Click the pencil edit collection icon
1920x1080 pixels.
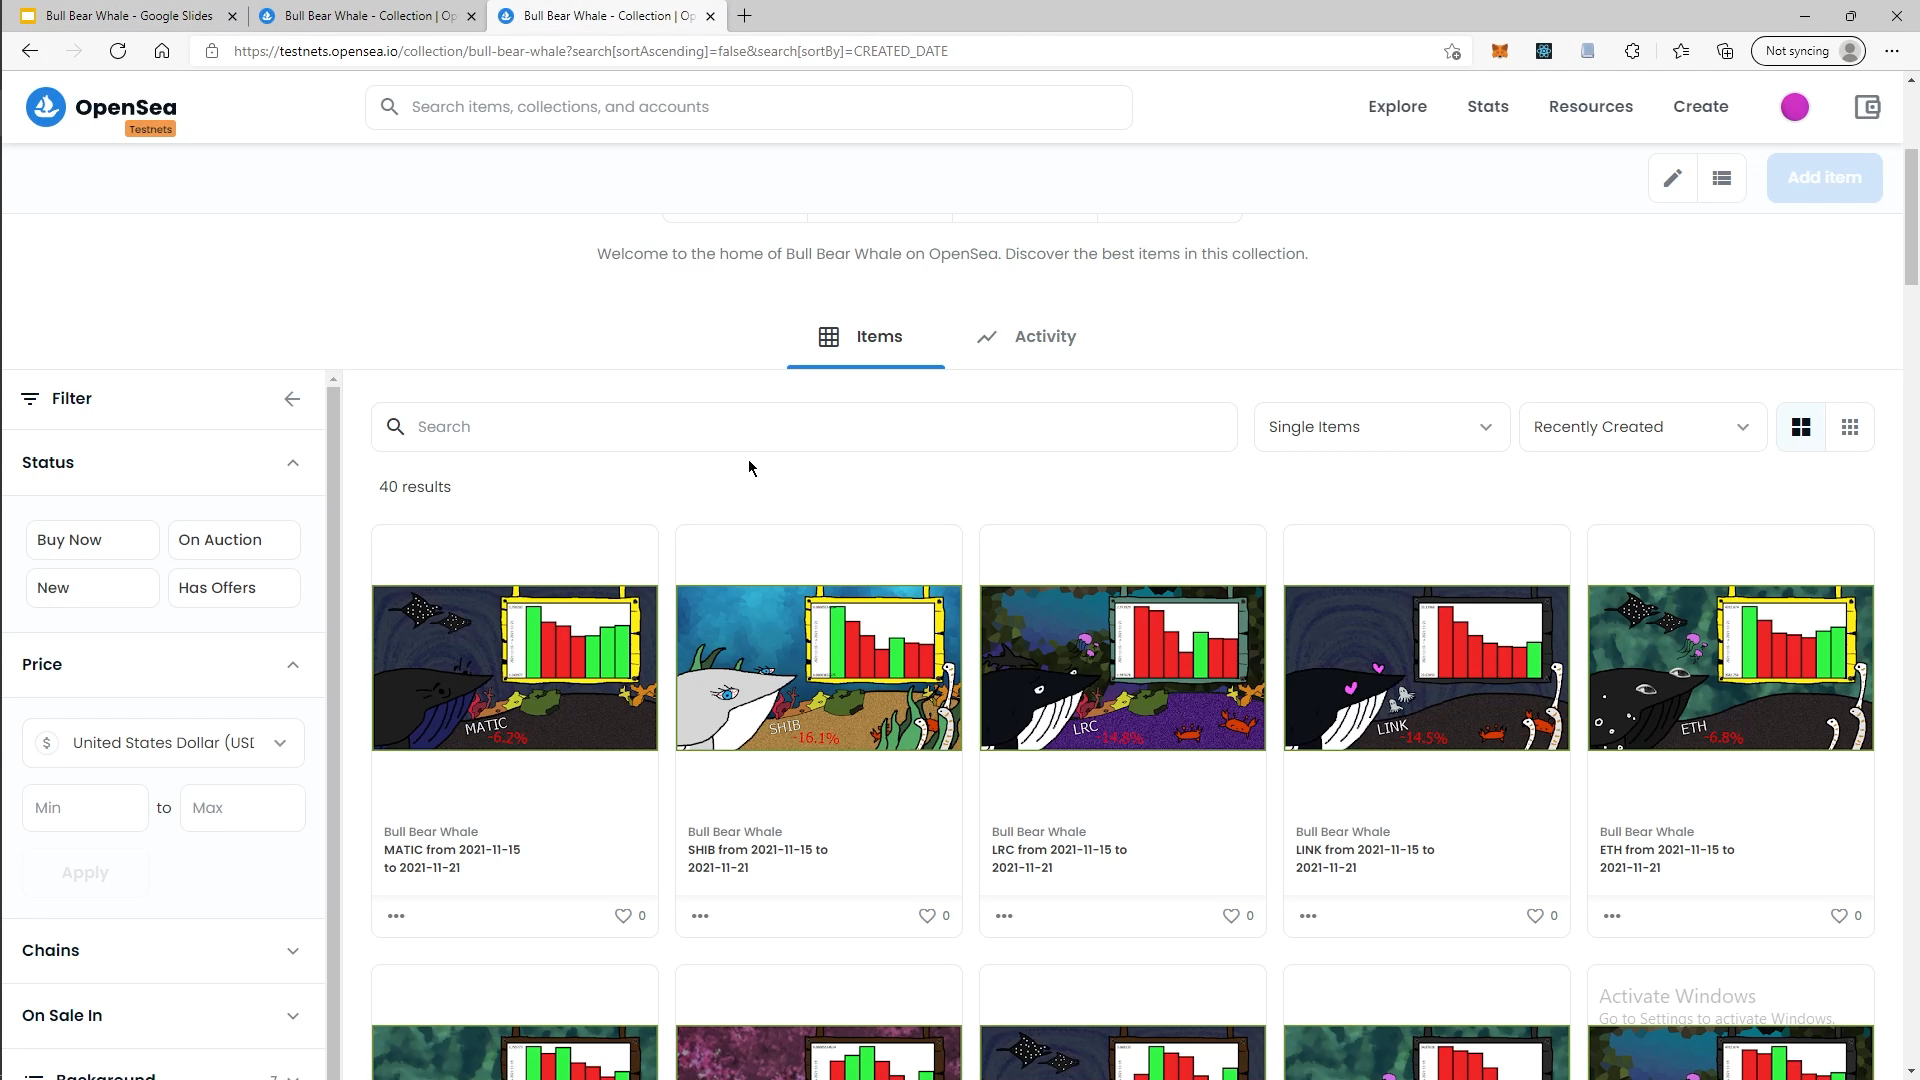tap(1673, 178)
